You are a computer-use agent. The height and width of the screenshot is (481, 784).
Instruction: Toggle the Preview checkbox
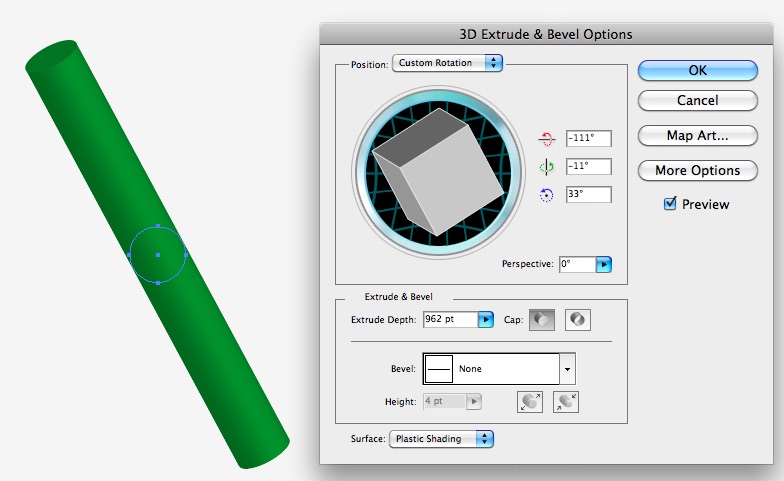(671, 204)
